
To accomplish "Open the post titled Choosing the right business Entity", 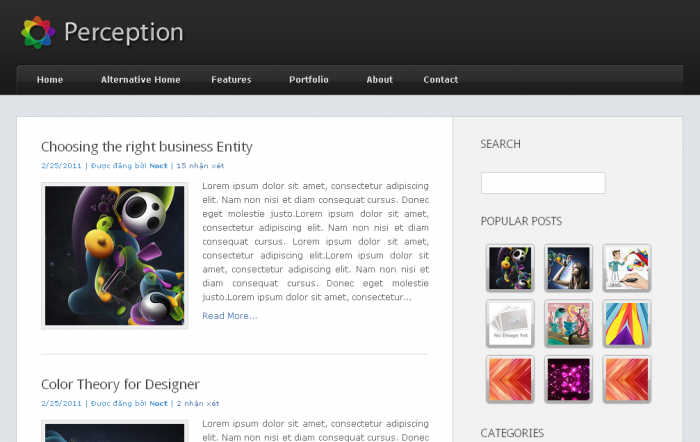I will click(146, 147).
